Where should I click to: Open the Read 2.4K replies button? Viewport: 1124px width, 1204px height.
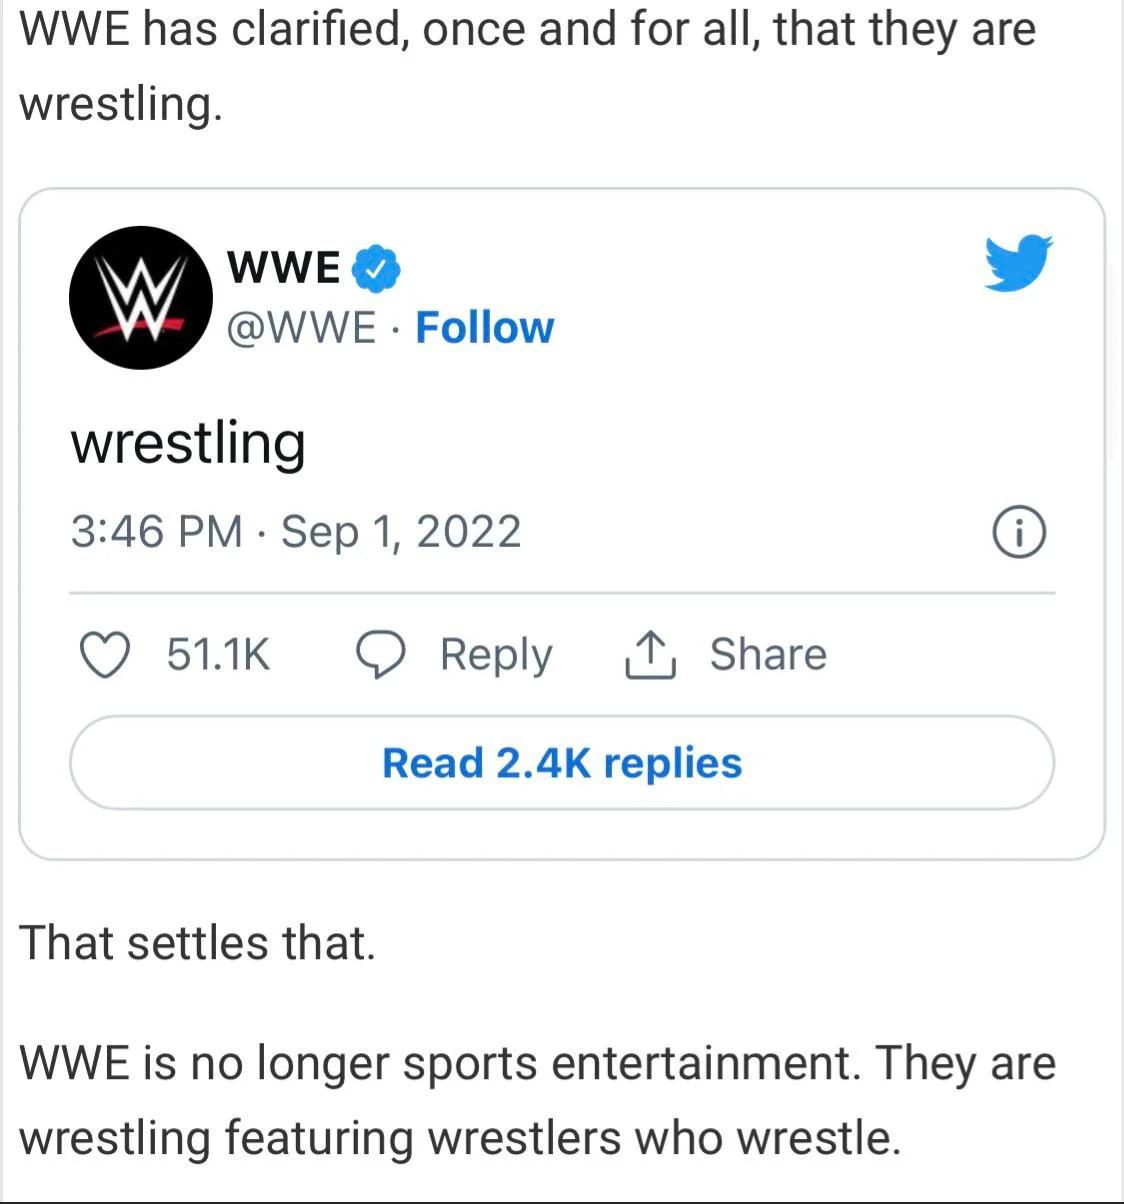tap(562, 763)
